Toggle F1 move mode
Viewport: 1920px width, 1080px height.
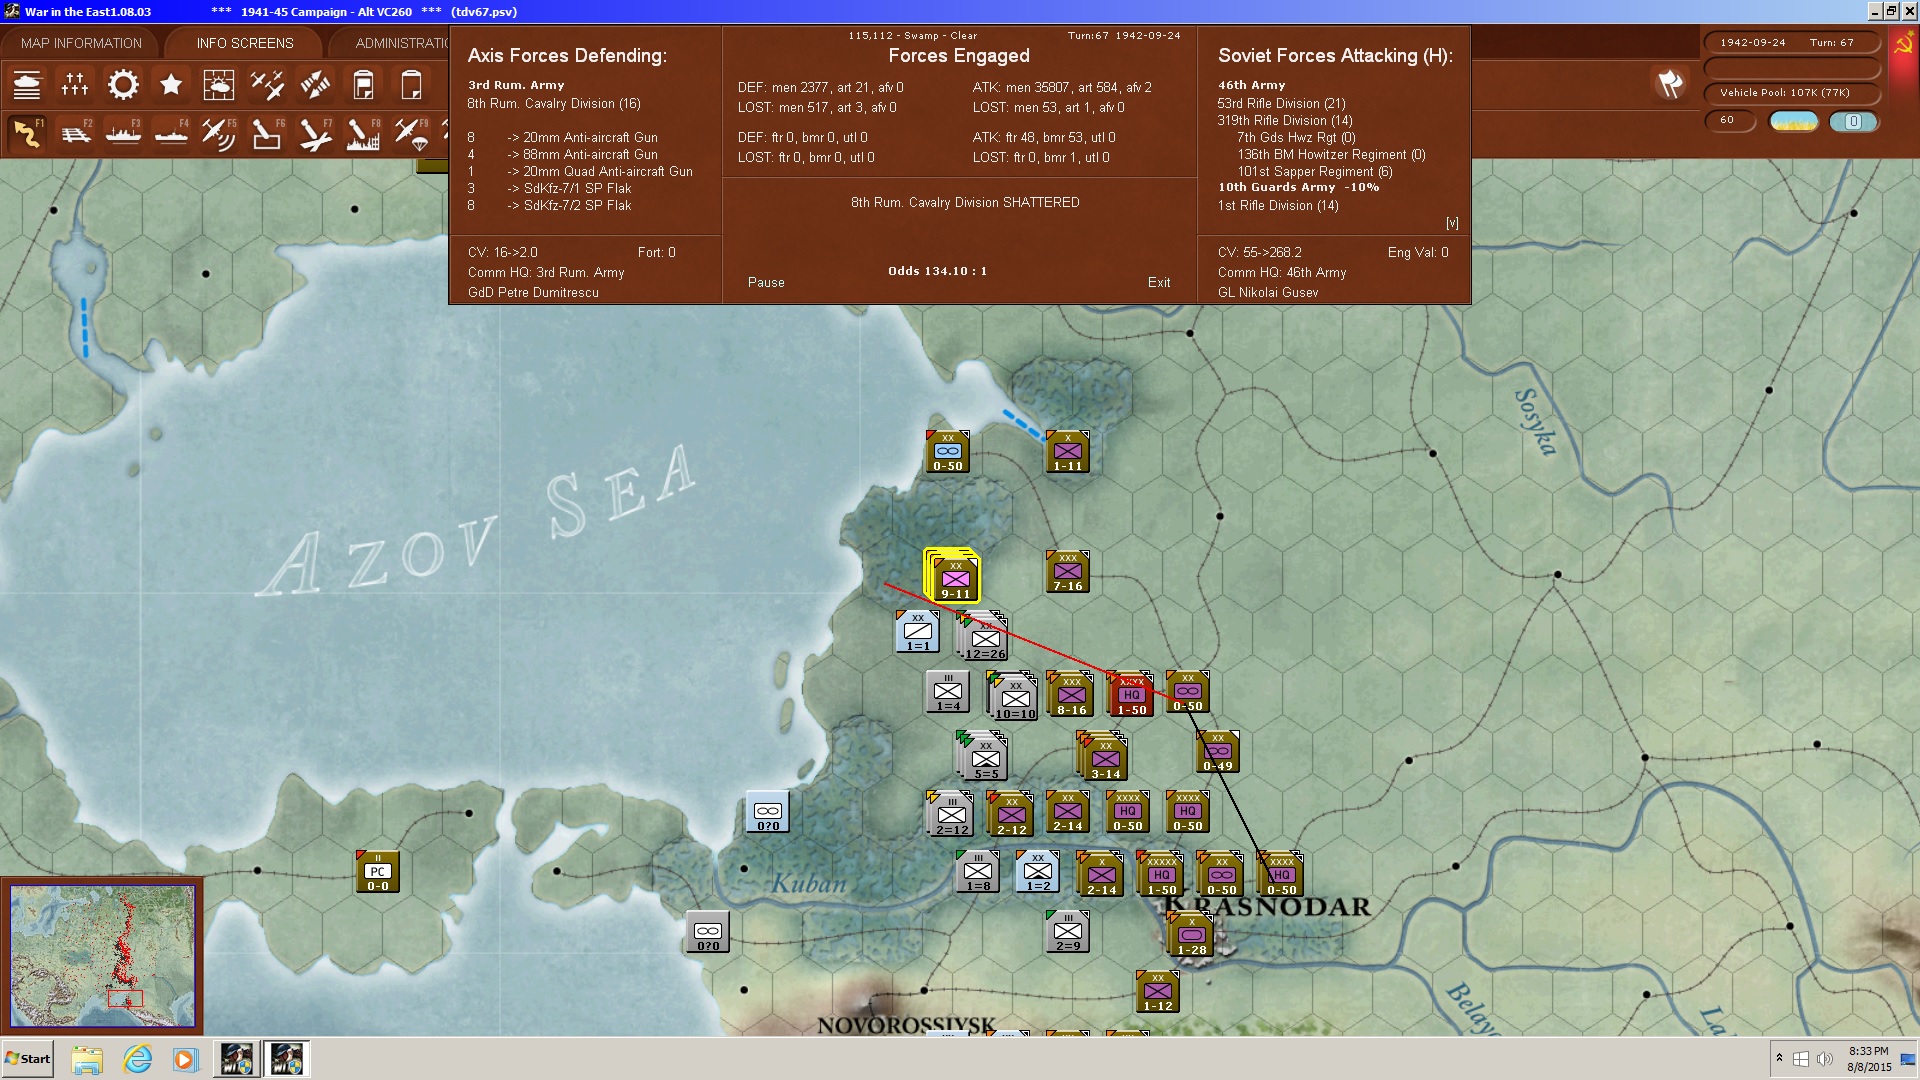tap(27, 134)
